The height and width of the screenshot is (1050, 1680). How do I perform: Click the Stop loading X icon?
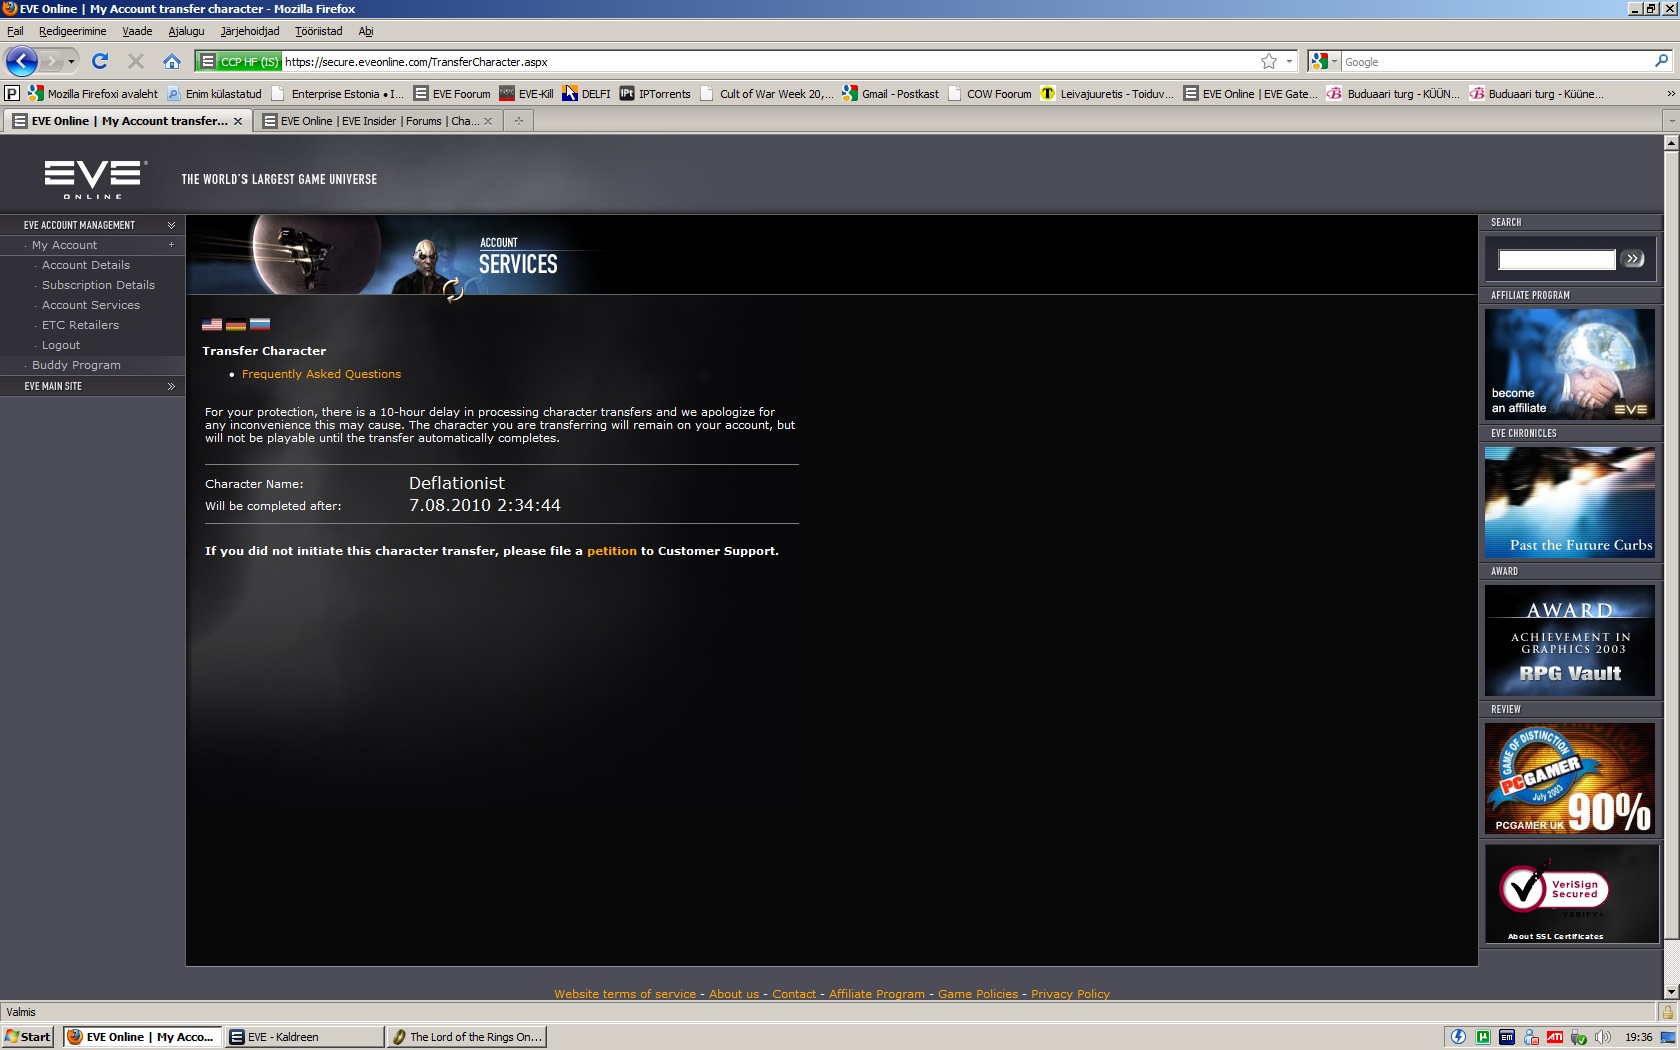coord(136,61)
